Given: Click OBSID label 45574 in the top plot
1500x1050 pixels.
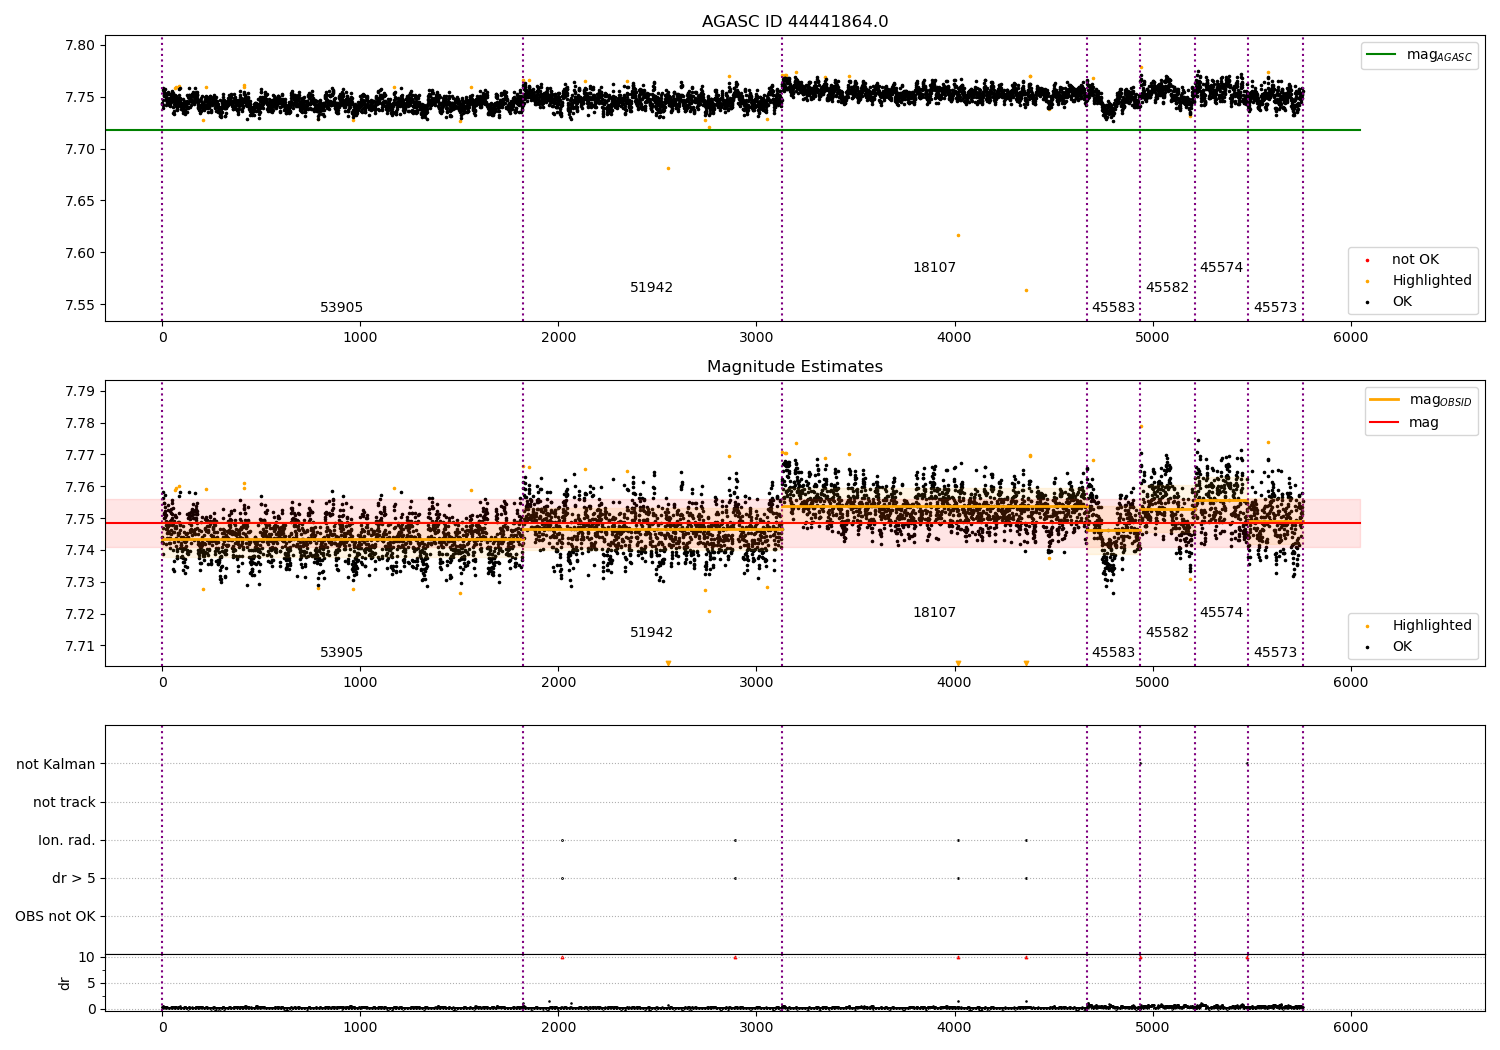Looking at the screenshot, I should [x=1221, y=268].
